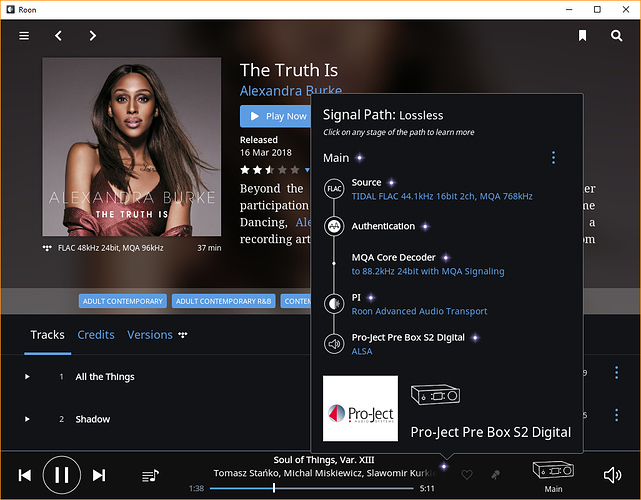The image size is (641, 500).
Task: Favorite the current track with heart
Action: (467, 475)
